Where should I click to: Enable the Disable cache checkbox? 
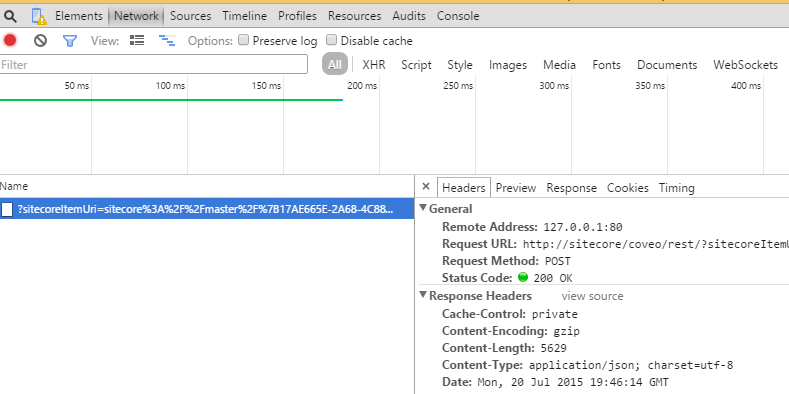[x=331, y=40]
